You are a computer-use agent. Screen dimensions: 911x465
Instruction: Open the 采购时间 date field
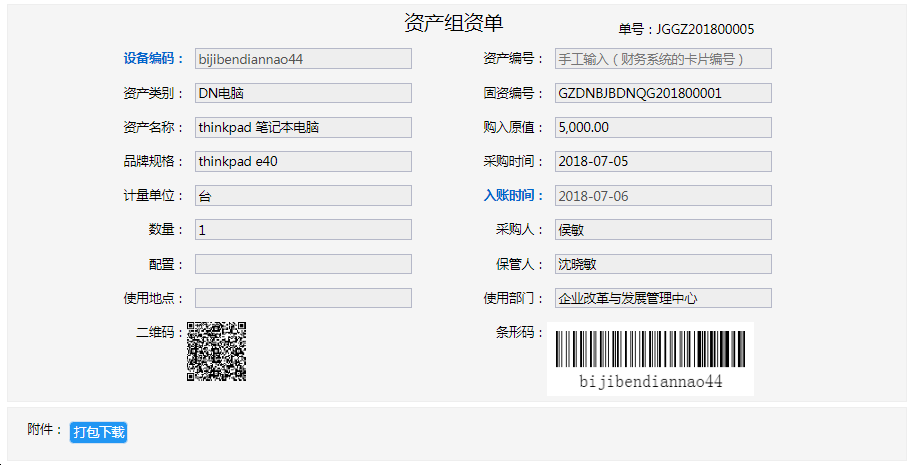(663, 162)
